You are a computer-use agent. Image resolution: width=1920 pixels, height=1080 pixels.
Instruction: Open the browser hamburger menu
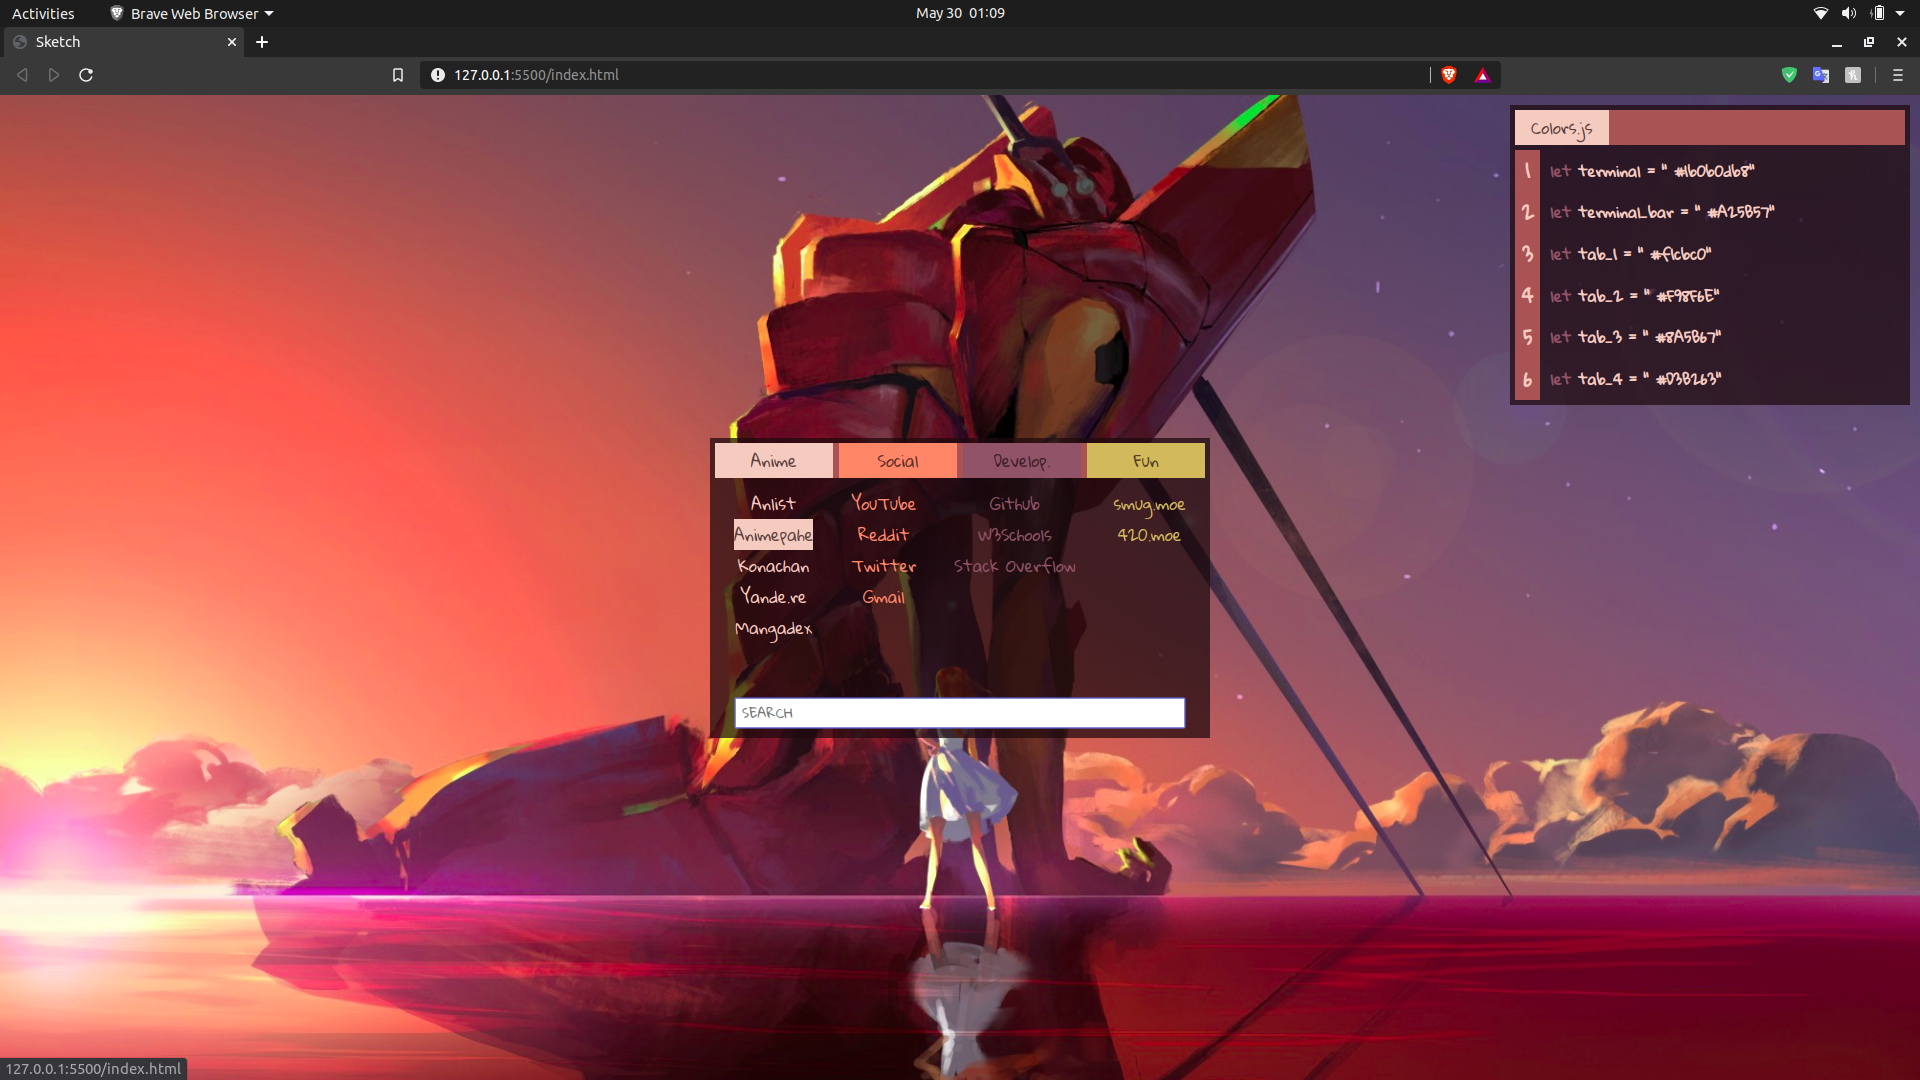click(x=1898, y=75)
